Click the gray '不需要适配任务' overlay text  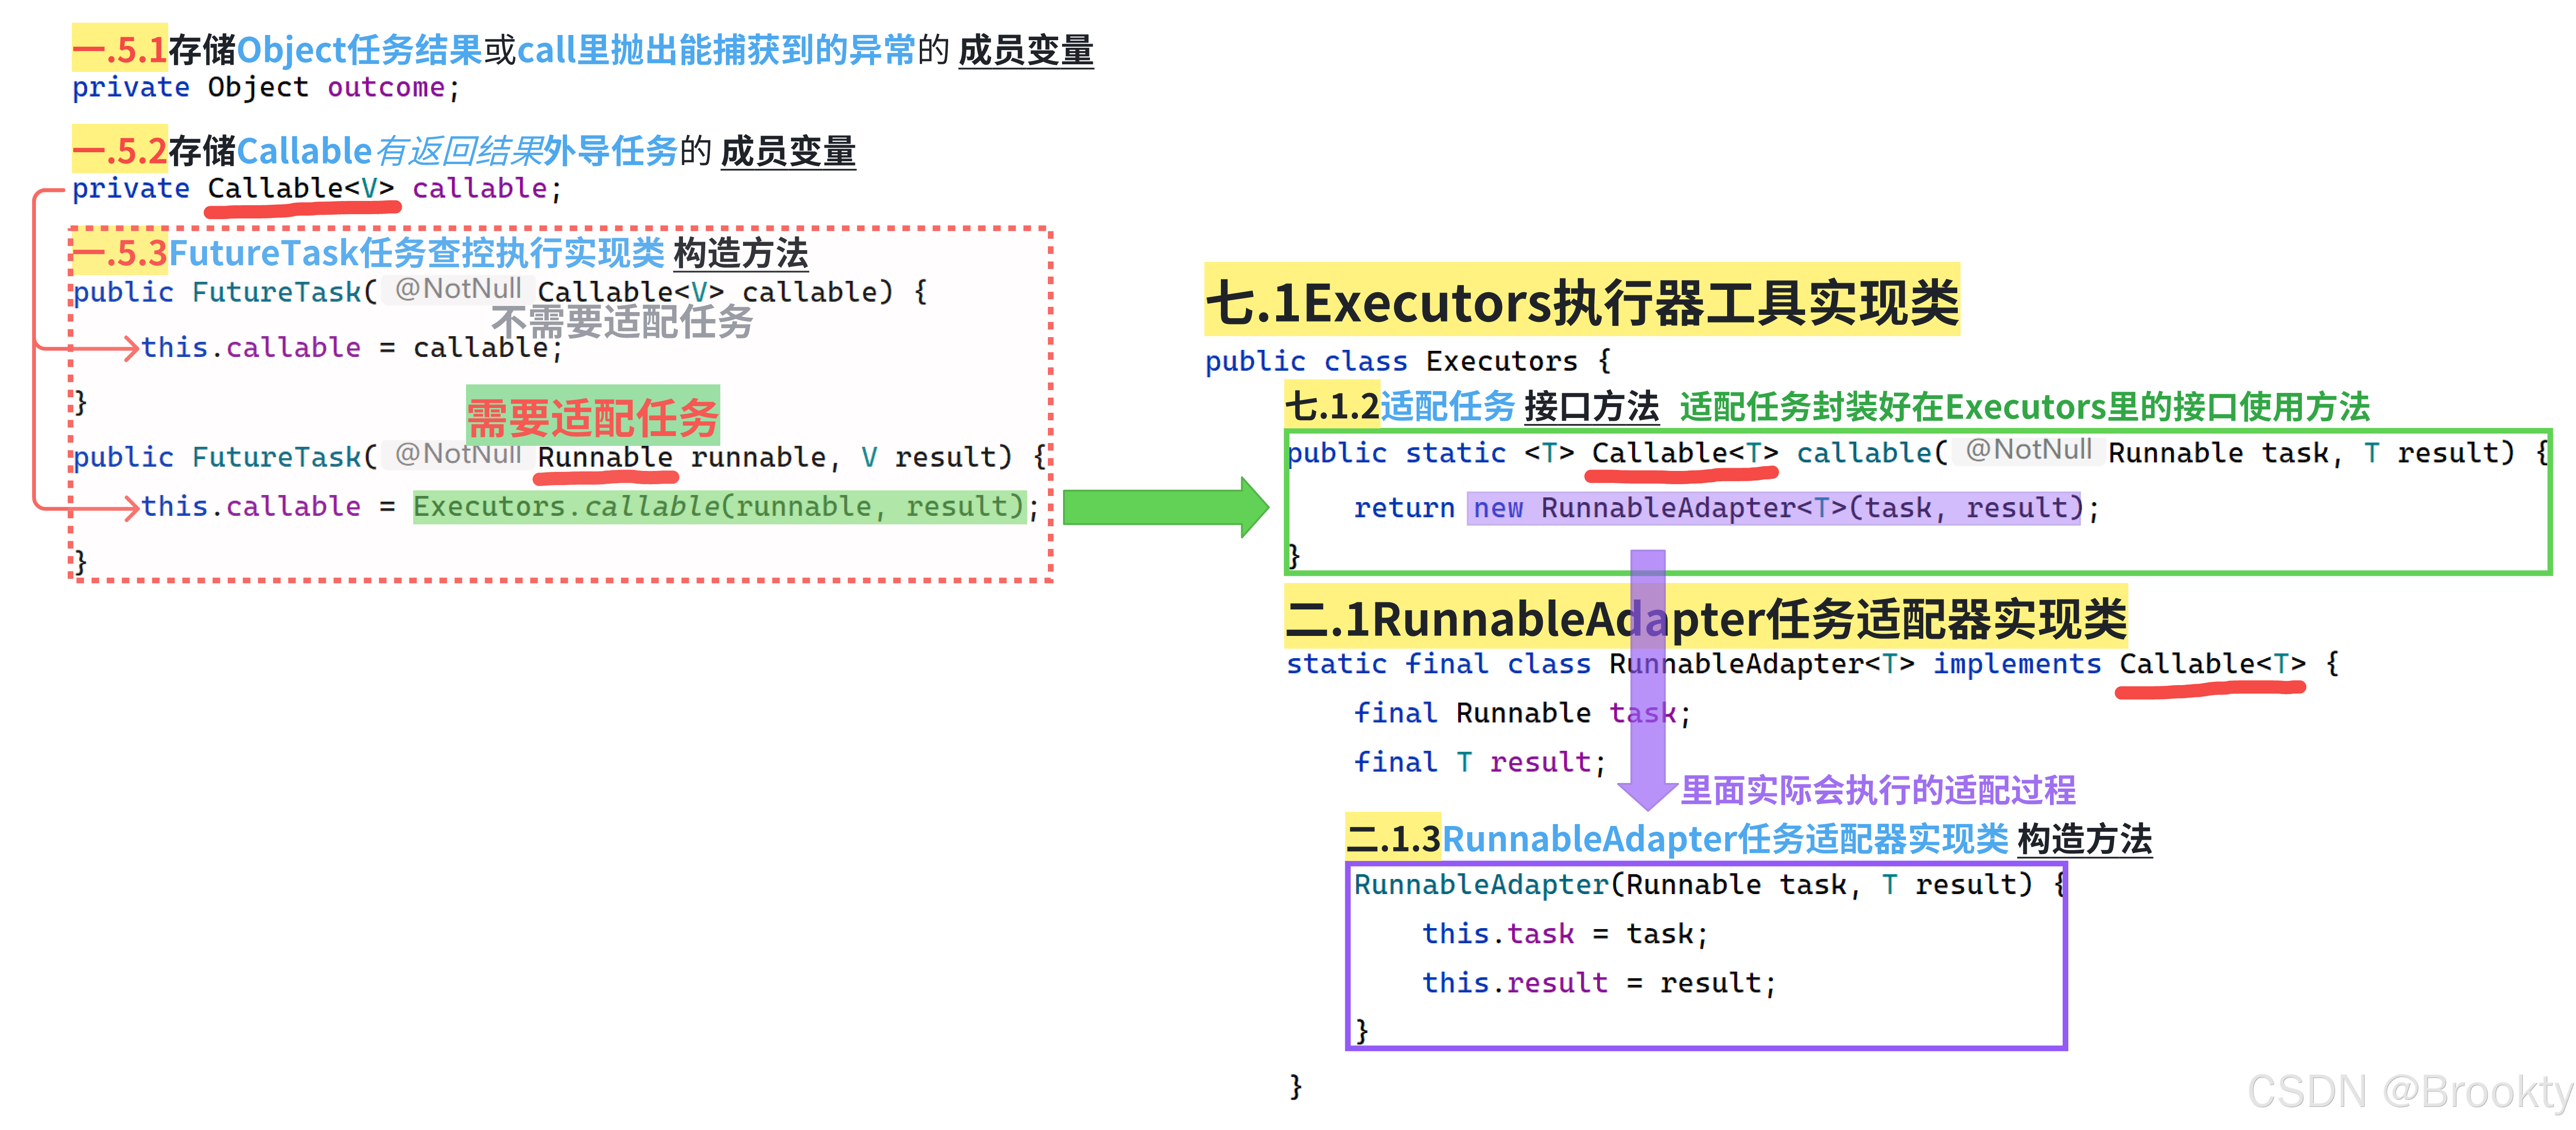tap(622, 322)
